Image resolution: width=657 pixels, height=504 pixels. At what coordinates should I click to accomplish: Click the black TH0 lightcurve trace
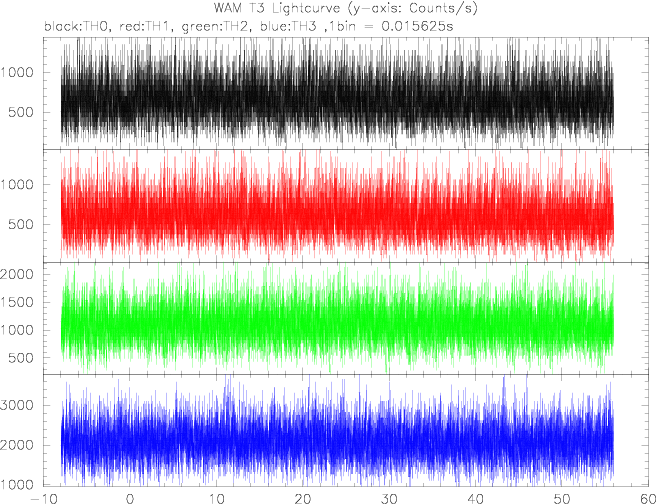coord(337,94)
